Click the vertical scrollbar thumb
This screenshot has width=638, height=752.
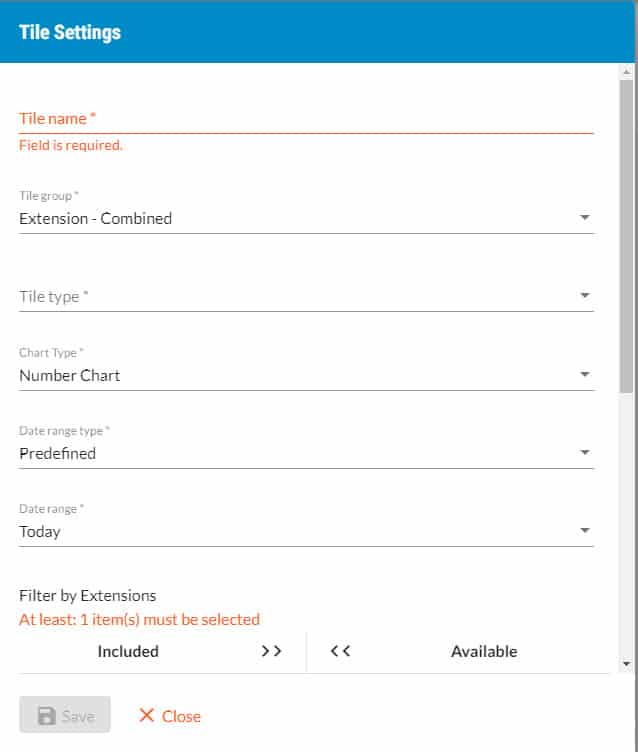coord(626,235)
